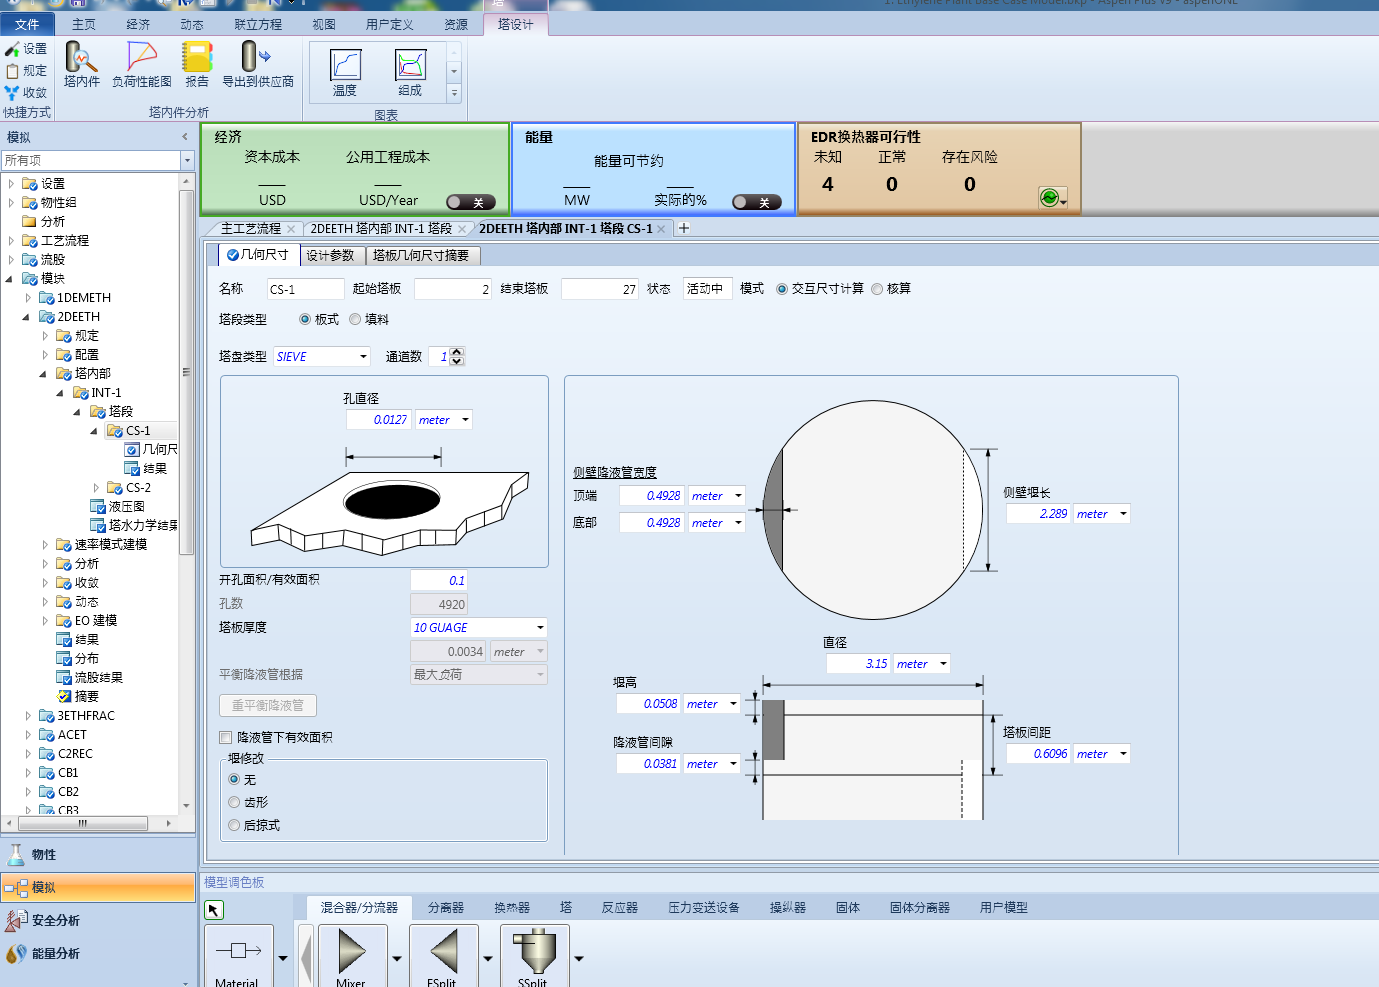1379x987 pixels.
Task: Select weir modification 无
Action: pyautogui.click(x=234, y=780)
